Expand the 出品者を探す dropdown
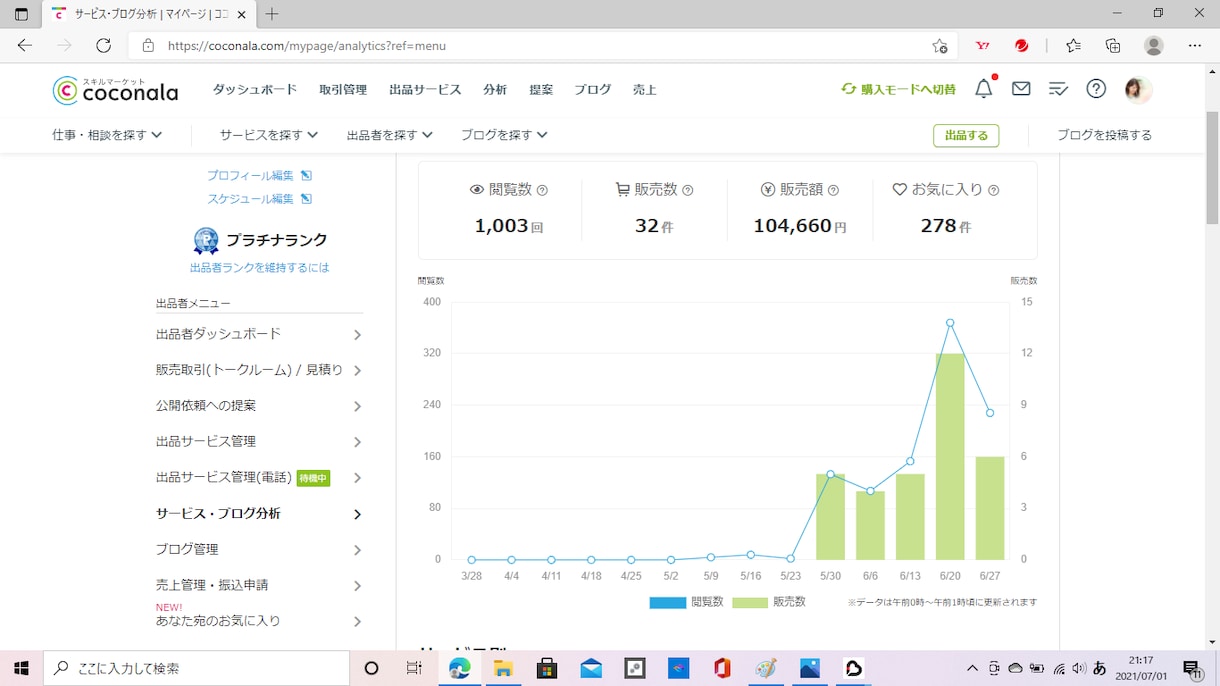Viewport: 1220px width, 686px height. pos(390,135)
